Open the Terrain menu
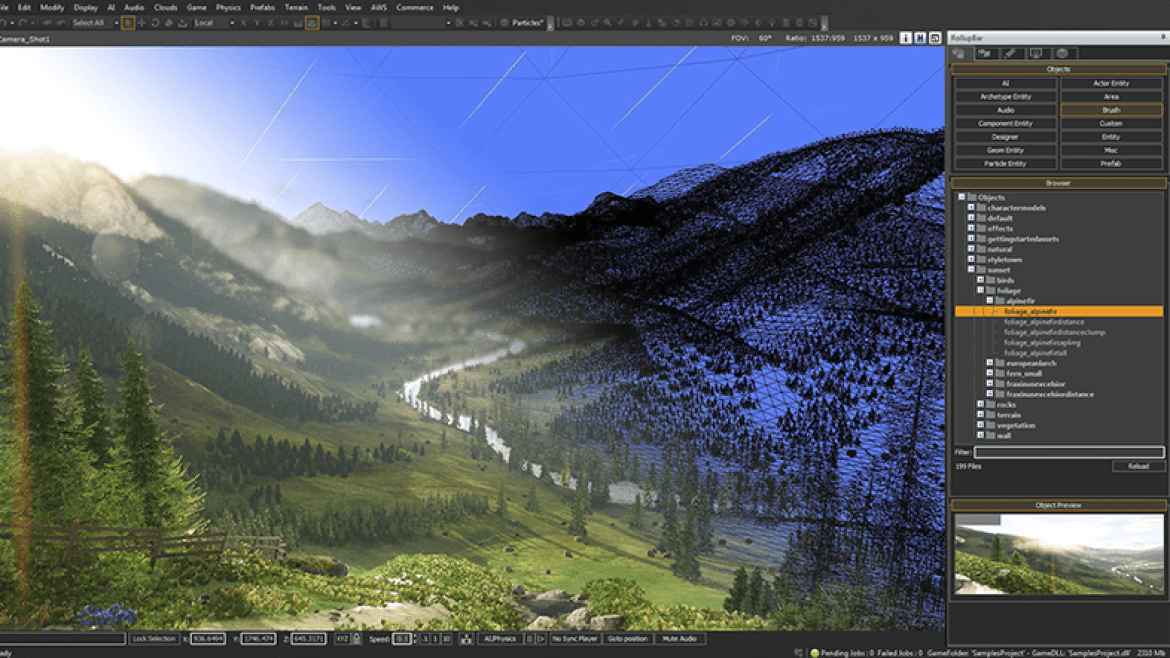This screenshot has height=658, width=1170. tap(296, 7)
